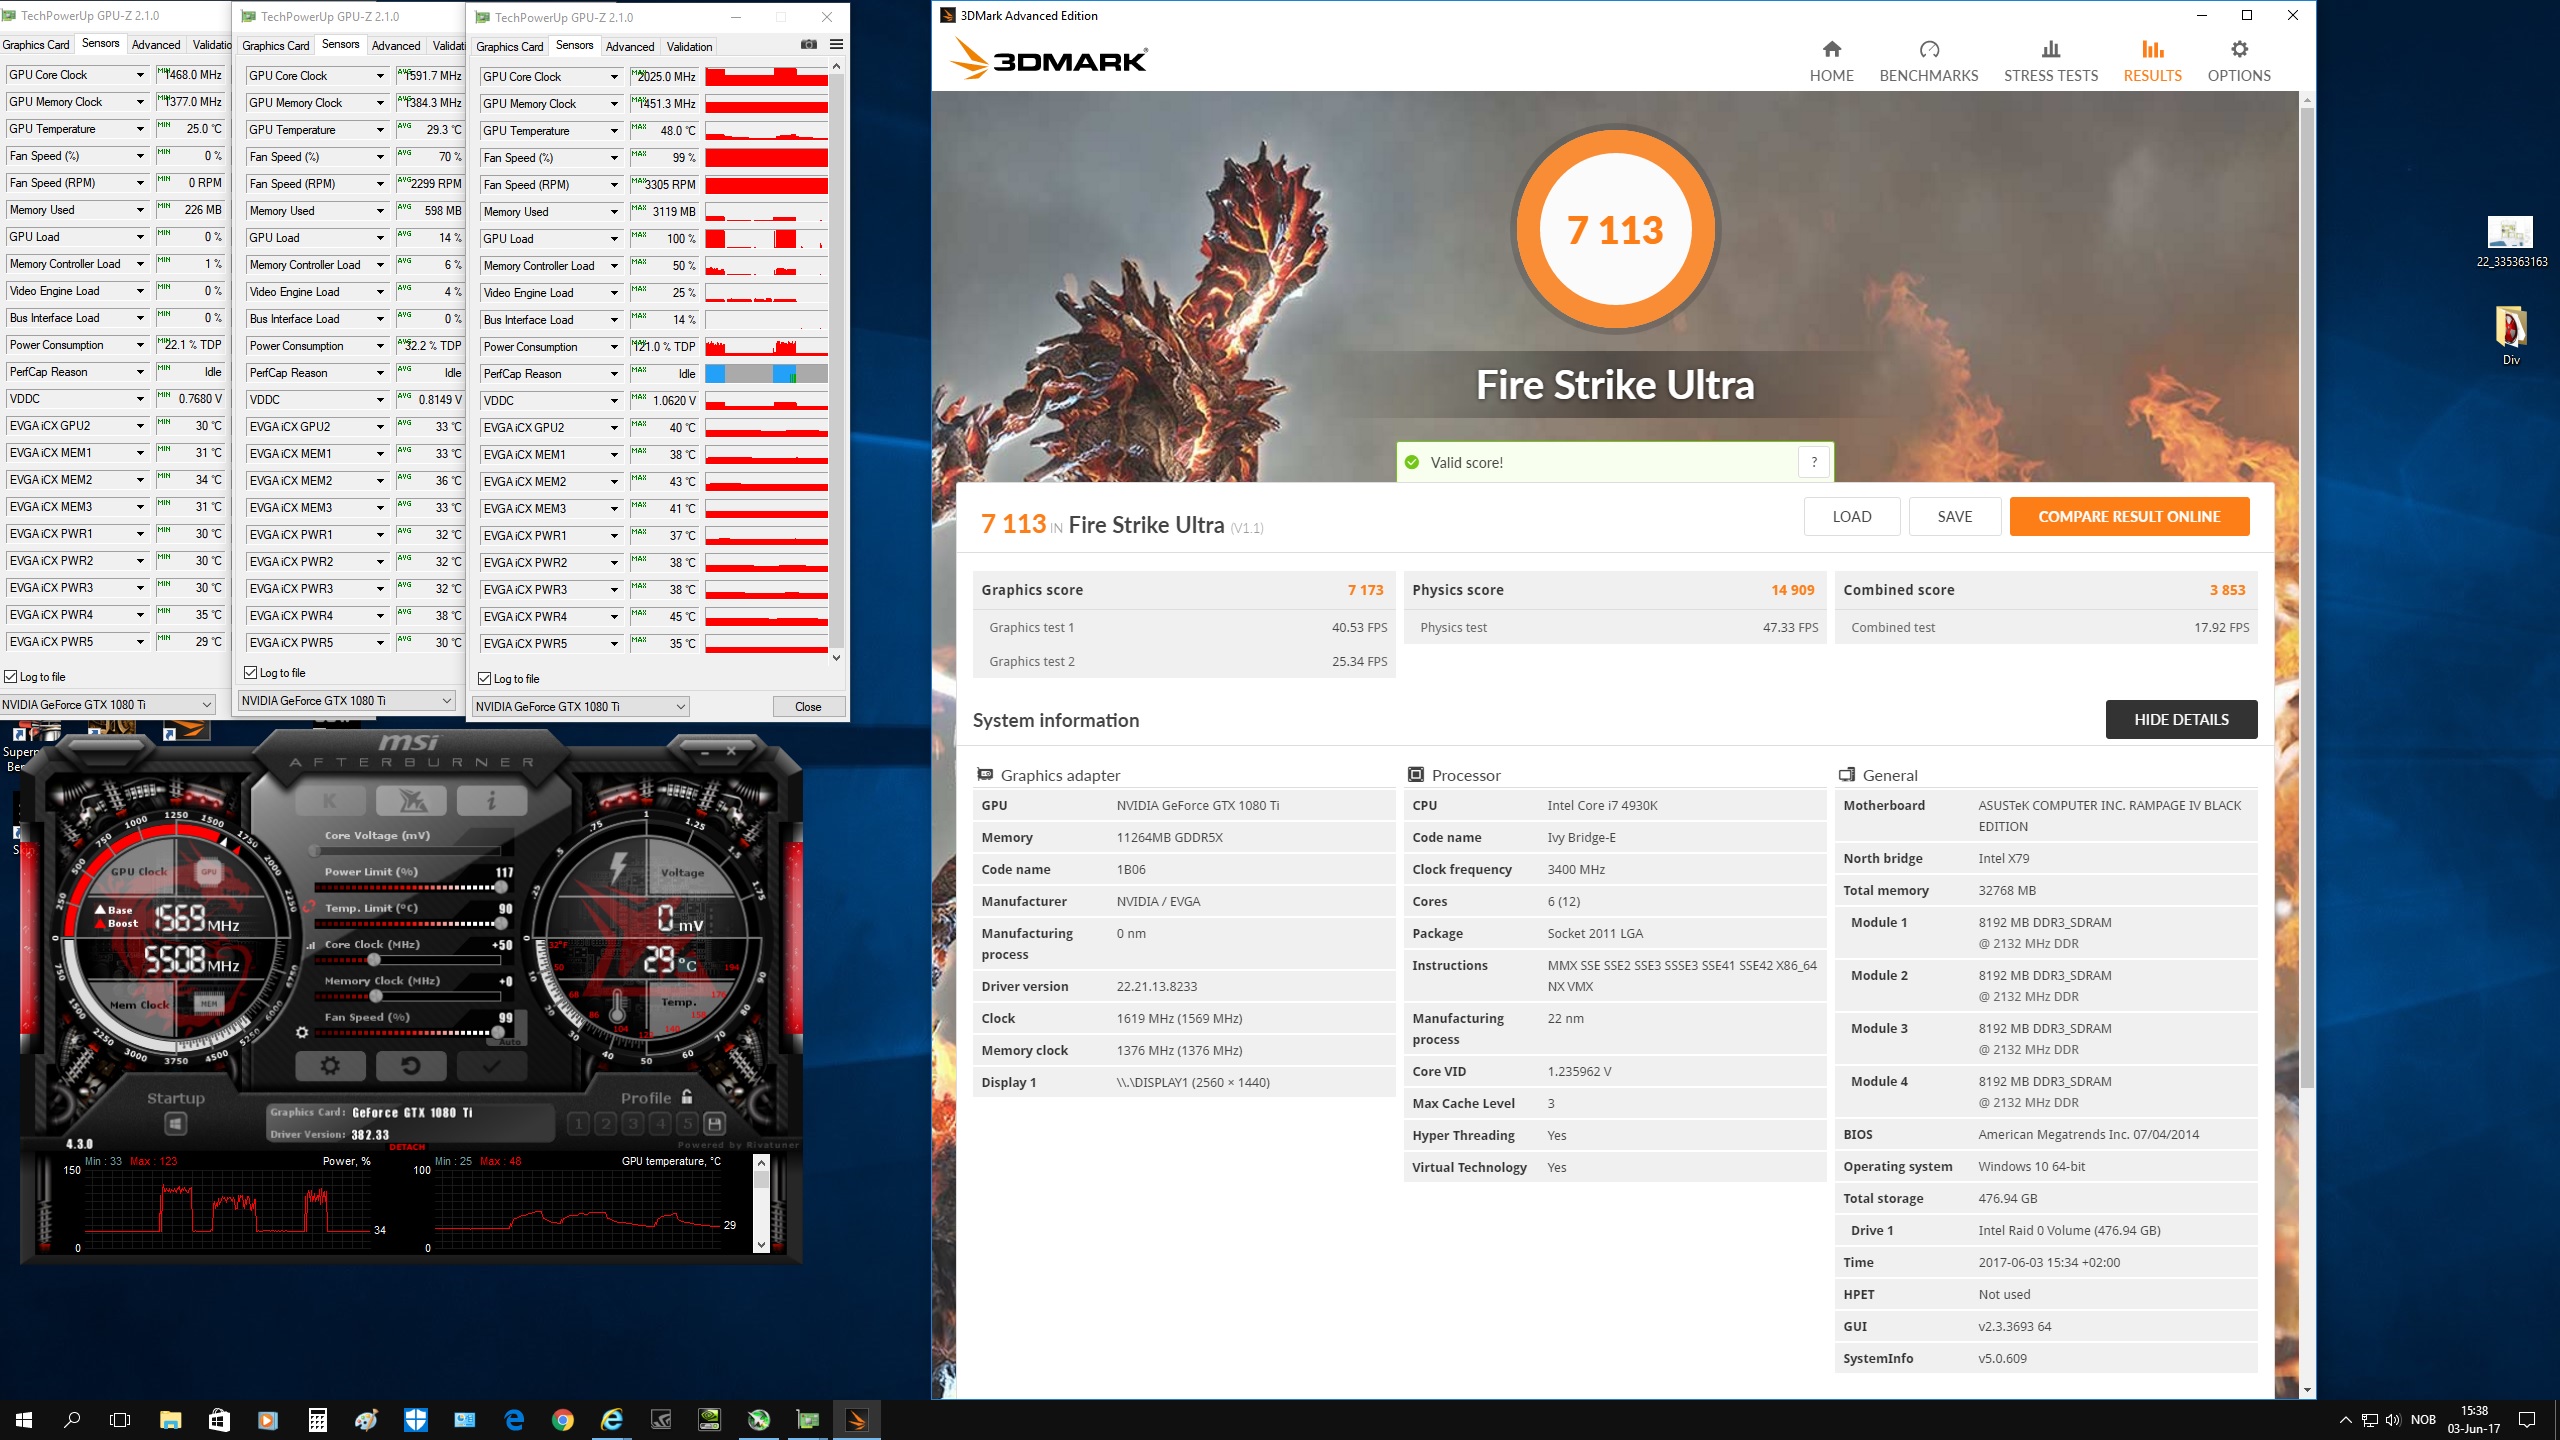Open GPU dropdown in middle GPU-Z window

347,701
